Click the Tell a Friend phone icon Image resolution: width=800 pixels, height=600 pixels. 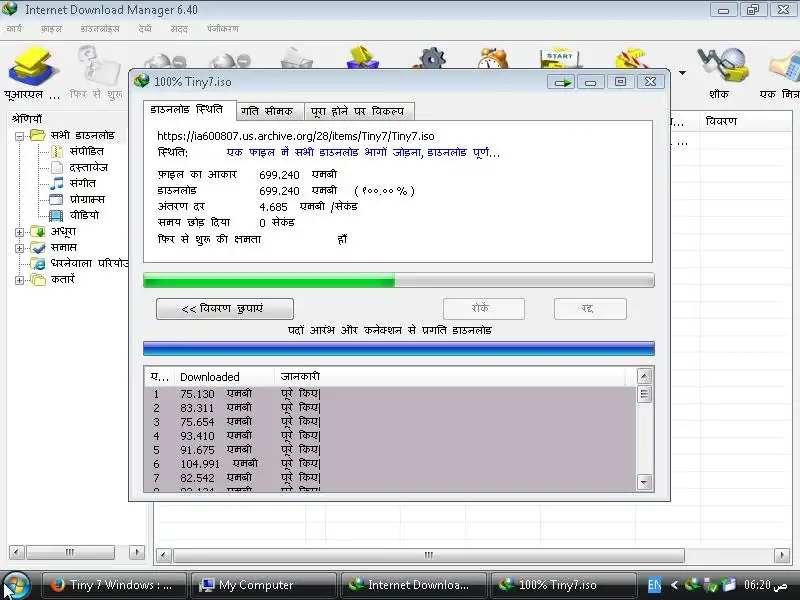[x=786, y=66]
